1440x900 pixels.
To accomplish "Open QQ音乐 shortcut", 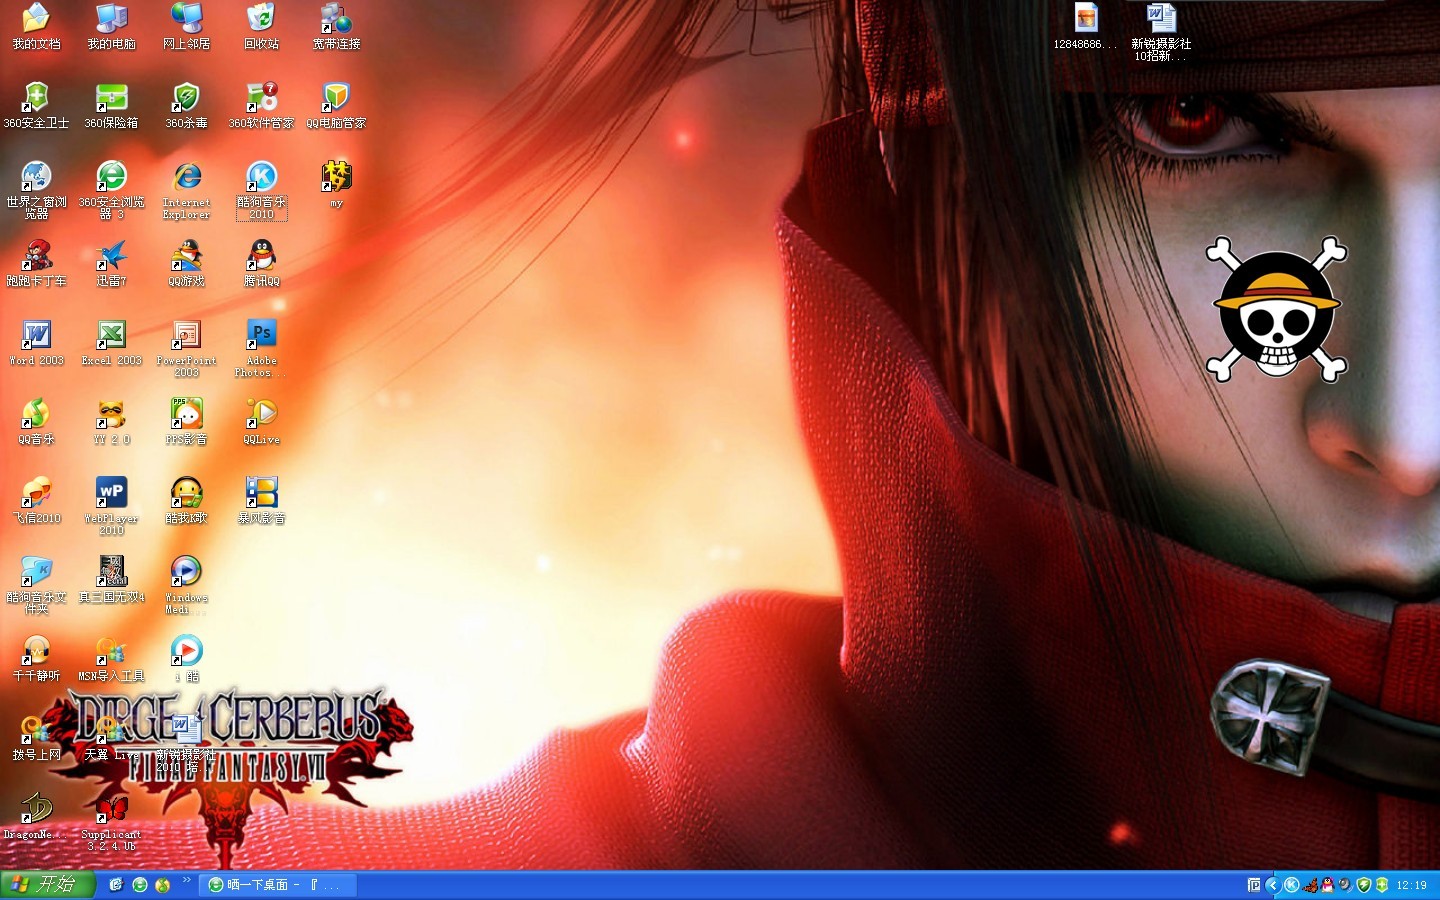I will pos(36,421).
